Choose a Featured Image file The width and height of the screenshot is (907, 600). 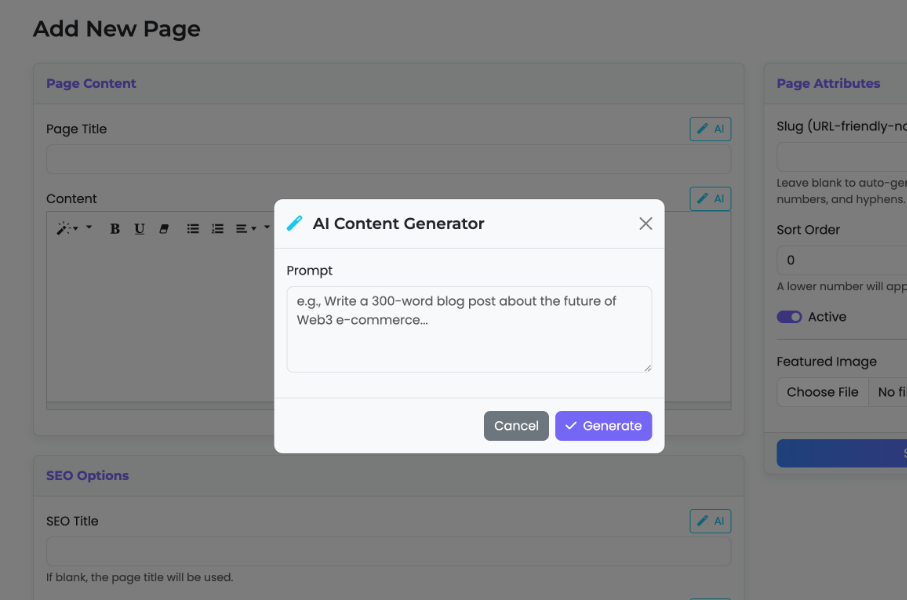coord(822,391)
